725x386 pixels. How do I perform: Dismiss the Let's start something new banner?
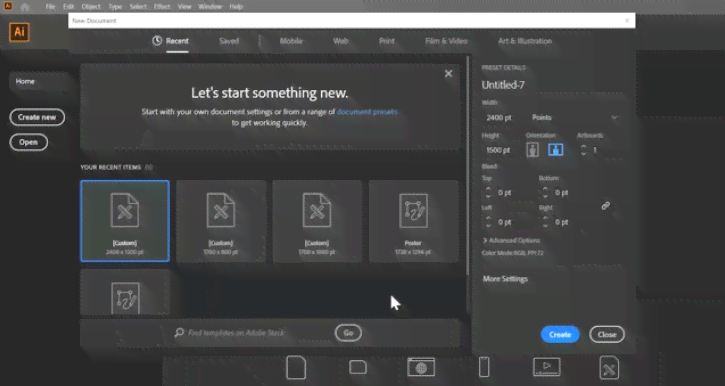tap(449, 74)
